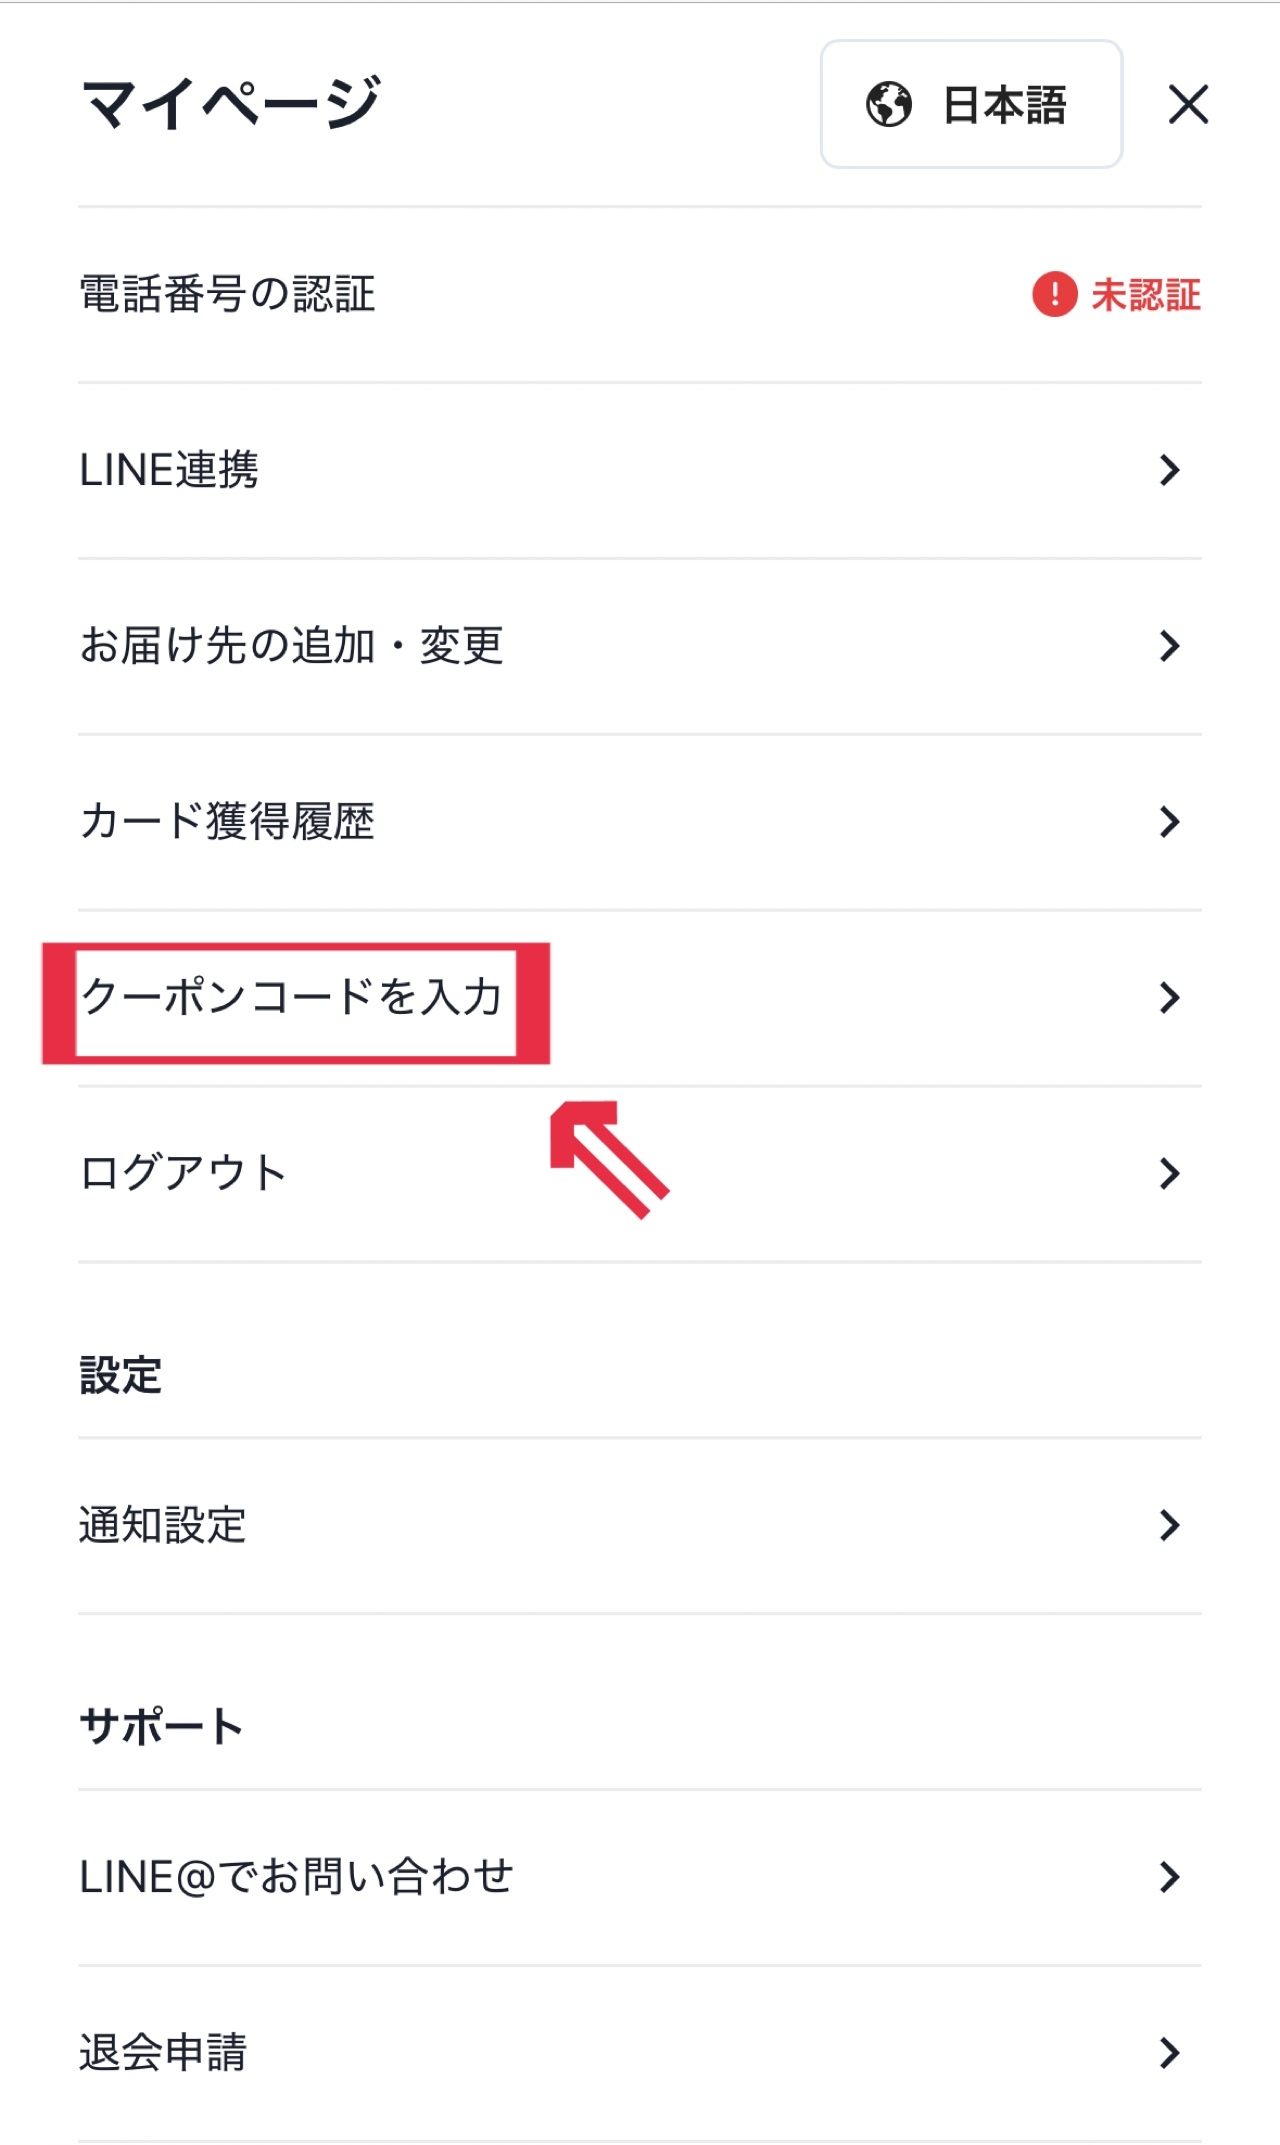Click ログアウト to log out

(184, 1173)
